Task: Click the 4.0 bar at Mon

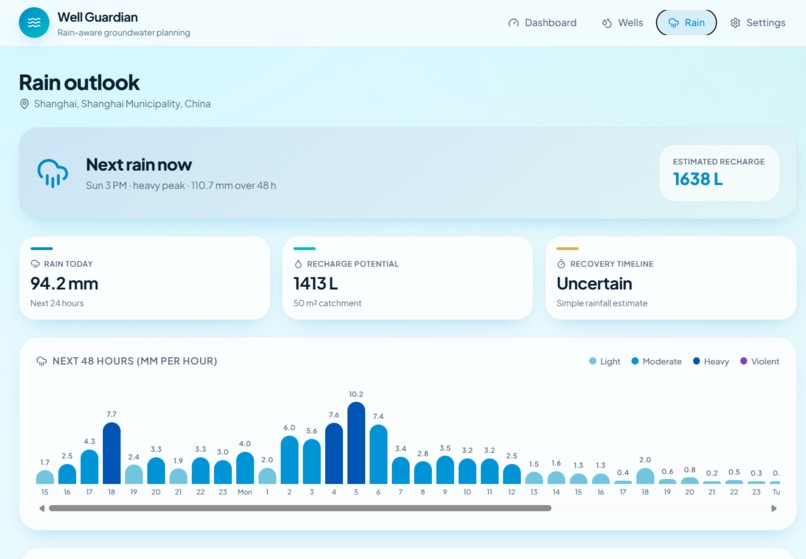Action: coord(245,468)
